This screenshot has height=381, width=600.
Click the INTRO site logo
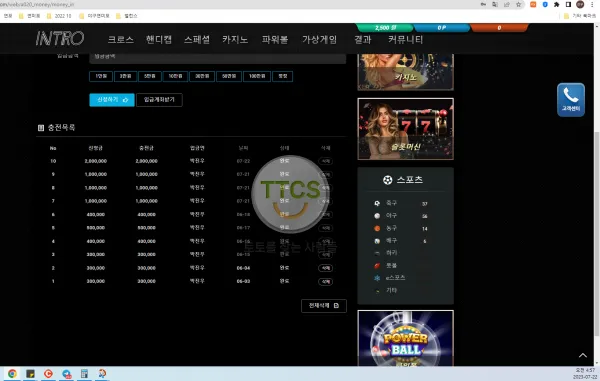point(60,38)
